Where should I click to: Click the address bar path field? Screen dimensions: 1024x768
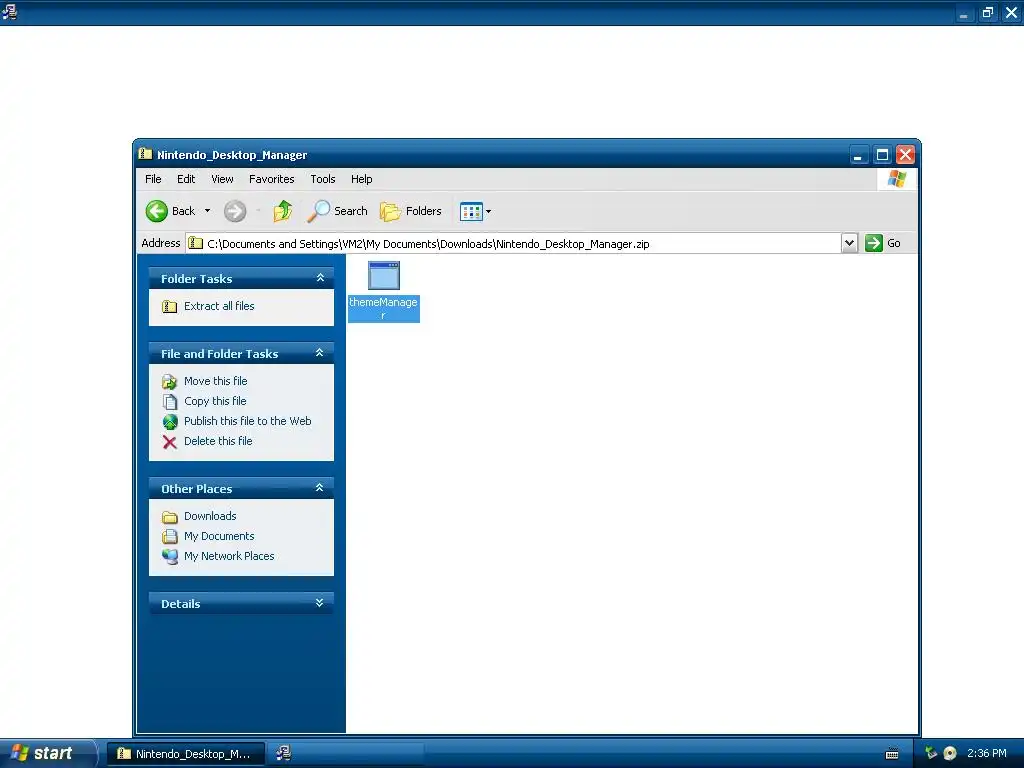[x=514, y=244]
